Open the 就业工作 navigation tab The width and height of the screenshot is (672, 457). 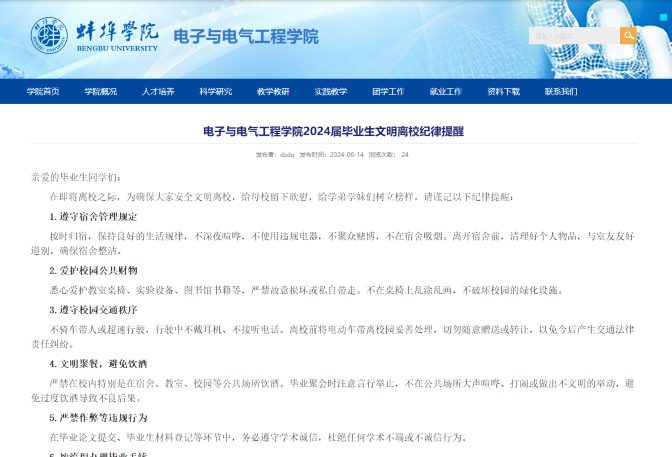coord(446,91)
